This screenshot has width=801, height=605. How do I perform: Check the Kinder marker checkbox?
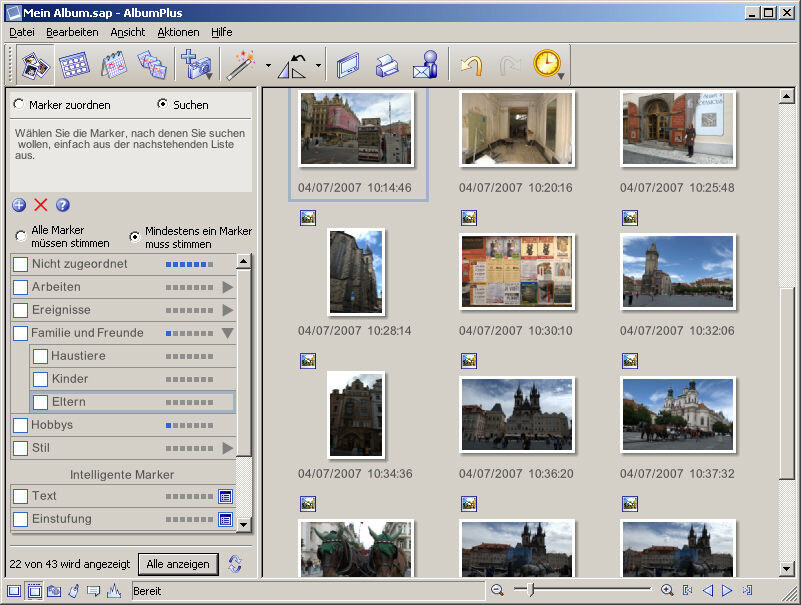(x=40, y=379)
